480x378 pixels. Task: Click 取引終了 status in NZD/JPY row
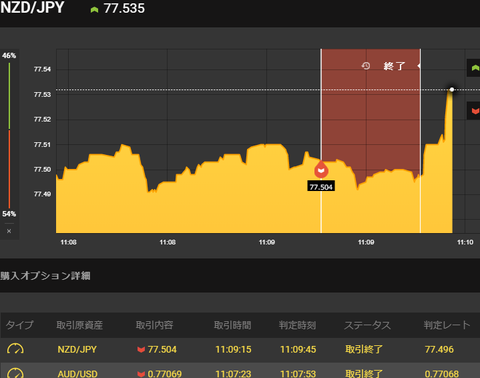pyautogui.click(x=364, y=349)
